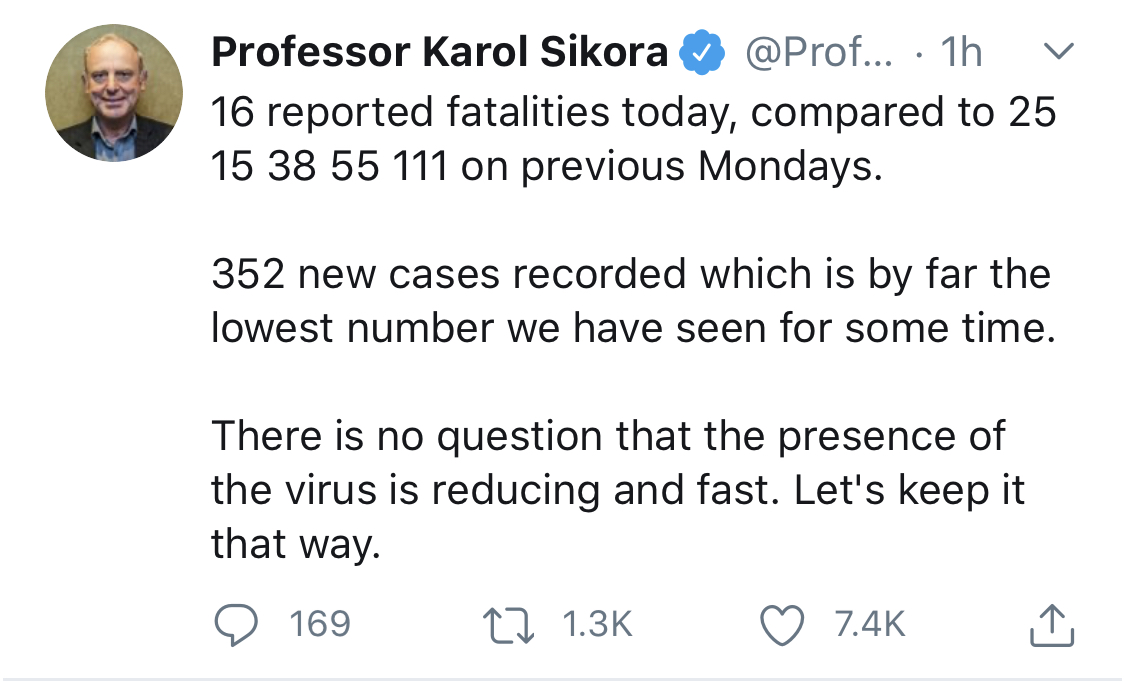
Task: Click the 7.4K likes count
Action: tap(869, 625)
